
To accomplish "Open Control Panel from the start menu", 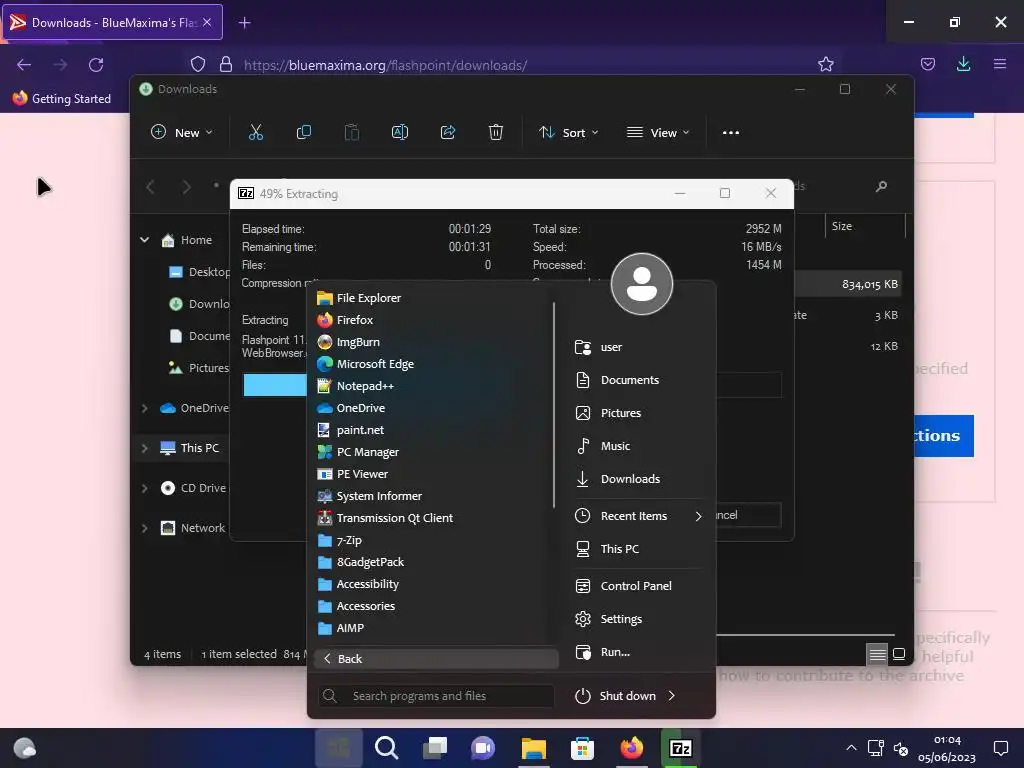I will pyautogui.click(x=623, y=586).
